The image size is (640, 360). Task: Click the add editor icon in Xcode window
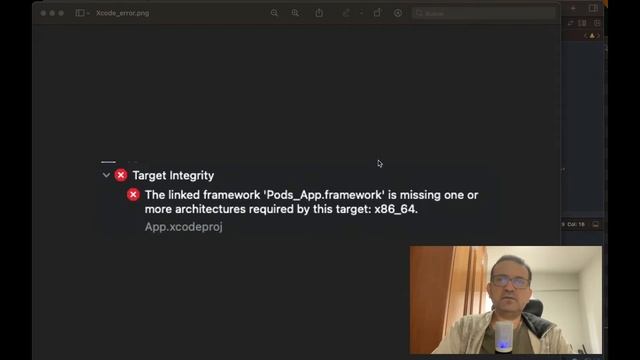click(x=597, y=23)
